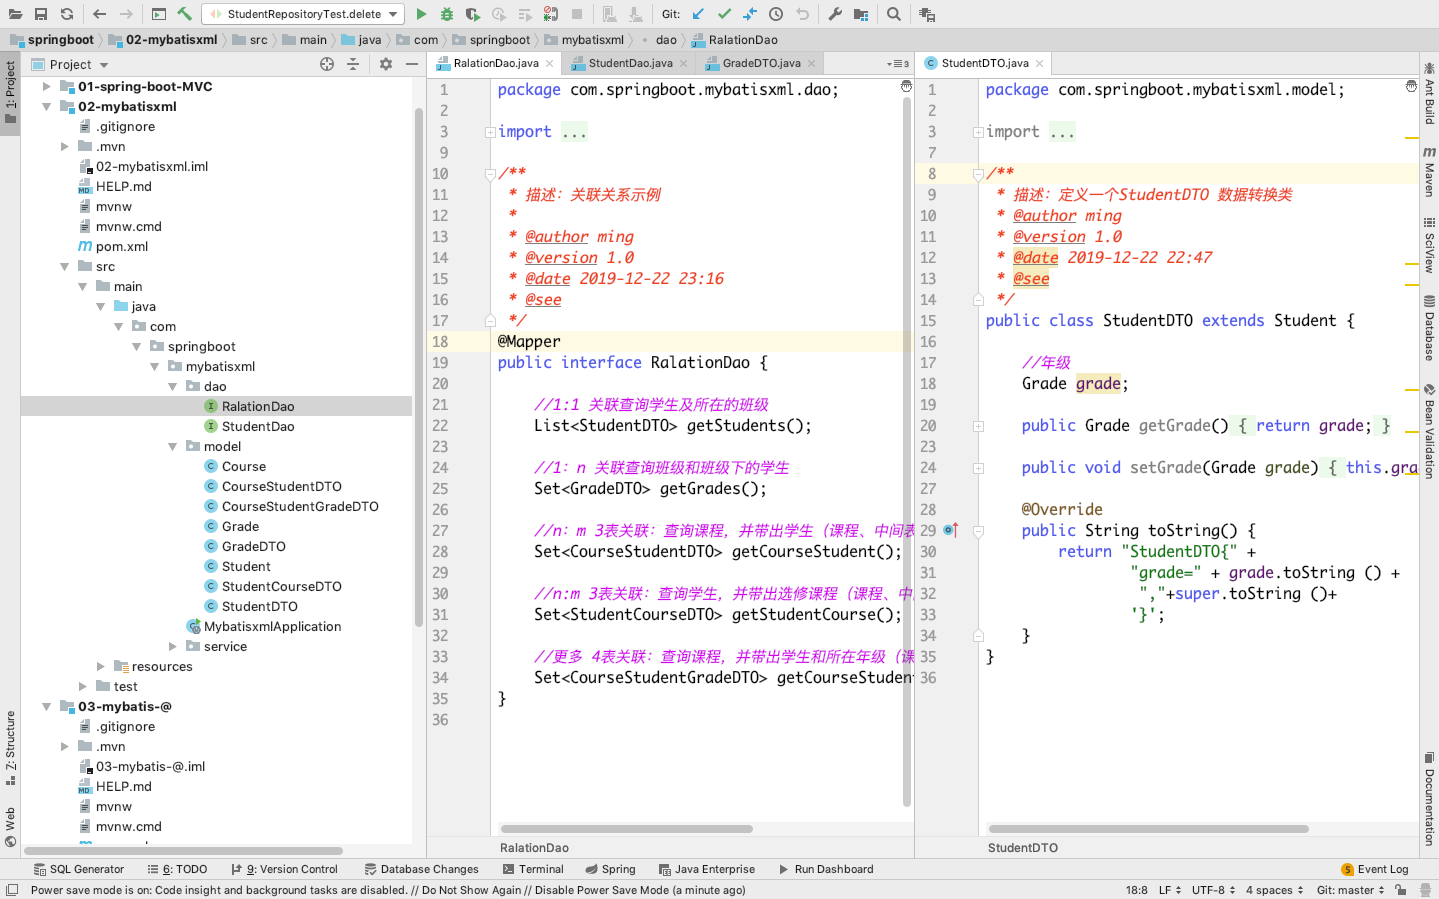This screenshot has width=1439, height=899.
Task: Run with coverage using the shield icon
Action: [x=473, y=14]
